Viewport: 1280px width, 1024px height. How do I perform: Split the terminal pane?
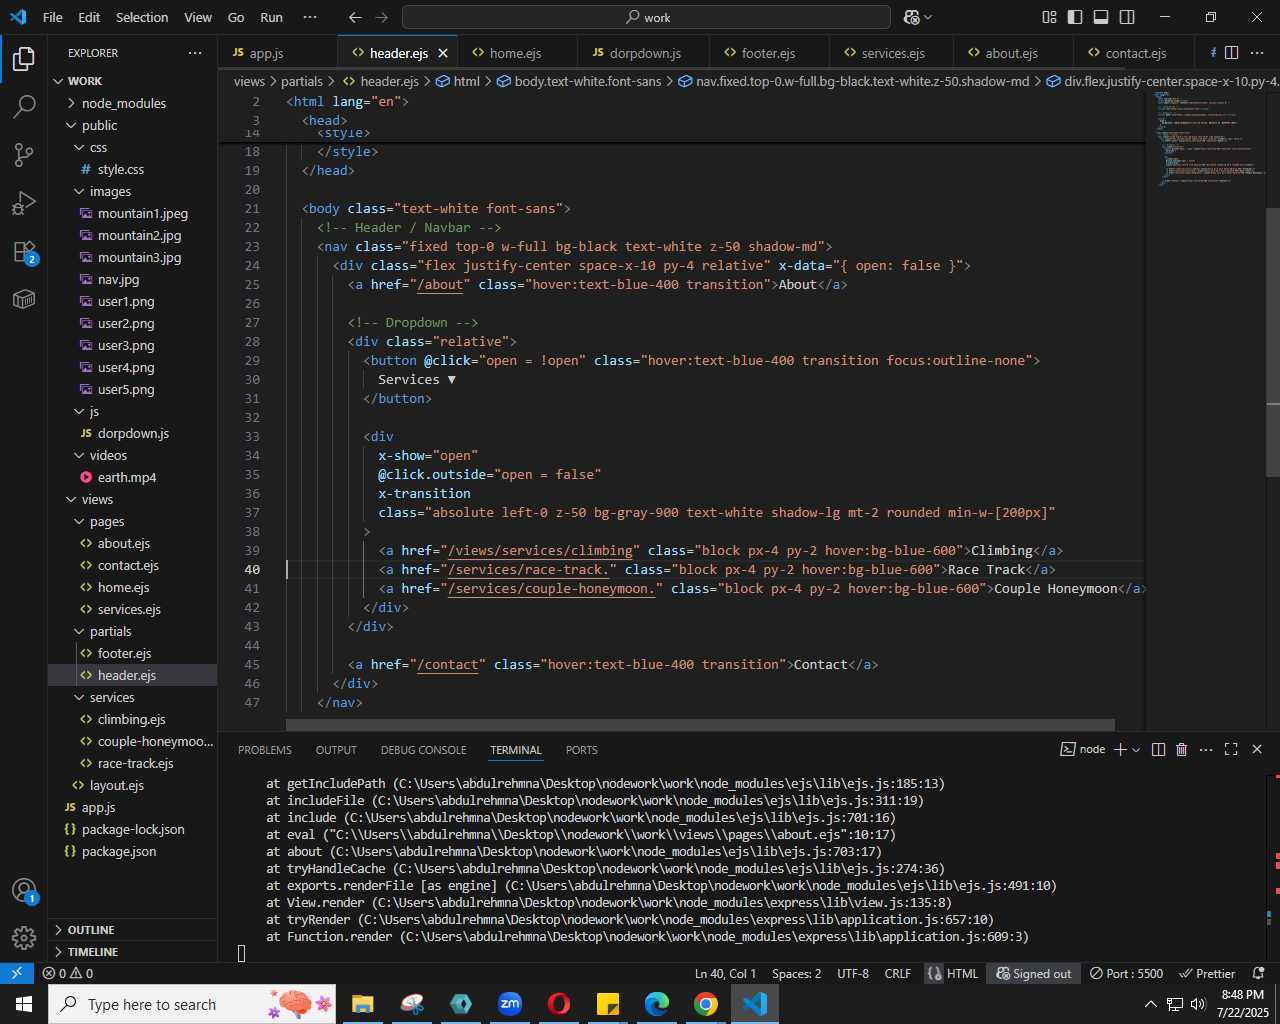[1158, 749]
